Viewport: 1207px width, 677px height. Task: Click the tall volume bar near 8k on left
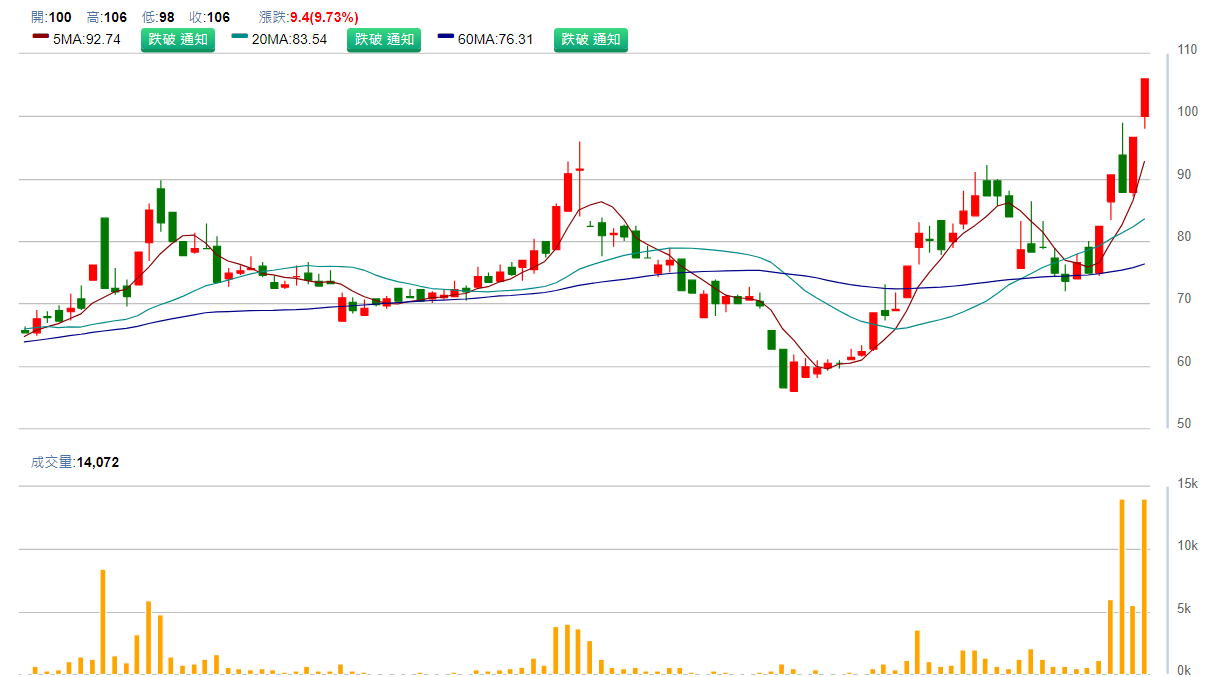(x=103, y=620)
